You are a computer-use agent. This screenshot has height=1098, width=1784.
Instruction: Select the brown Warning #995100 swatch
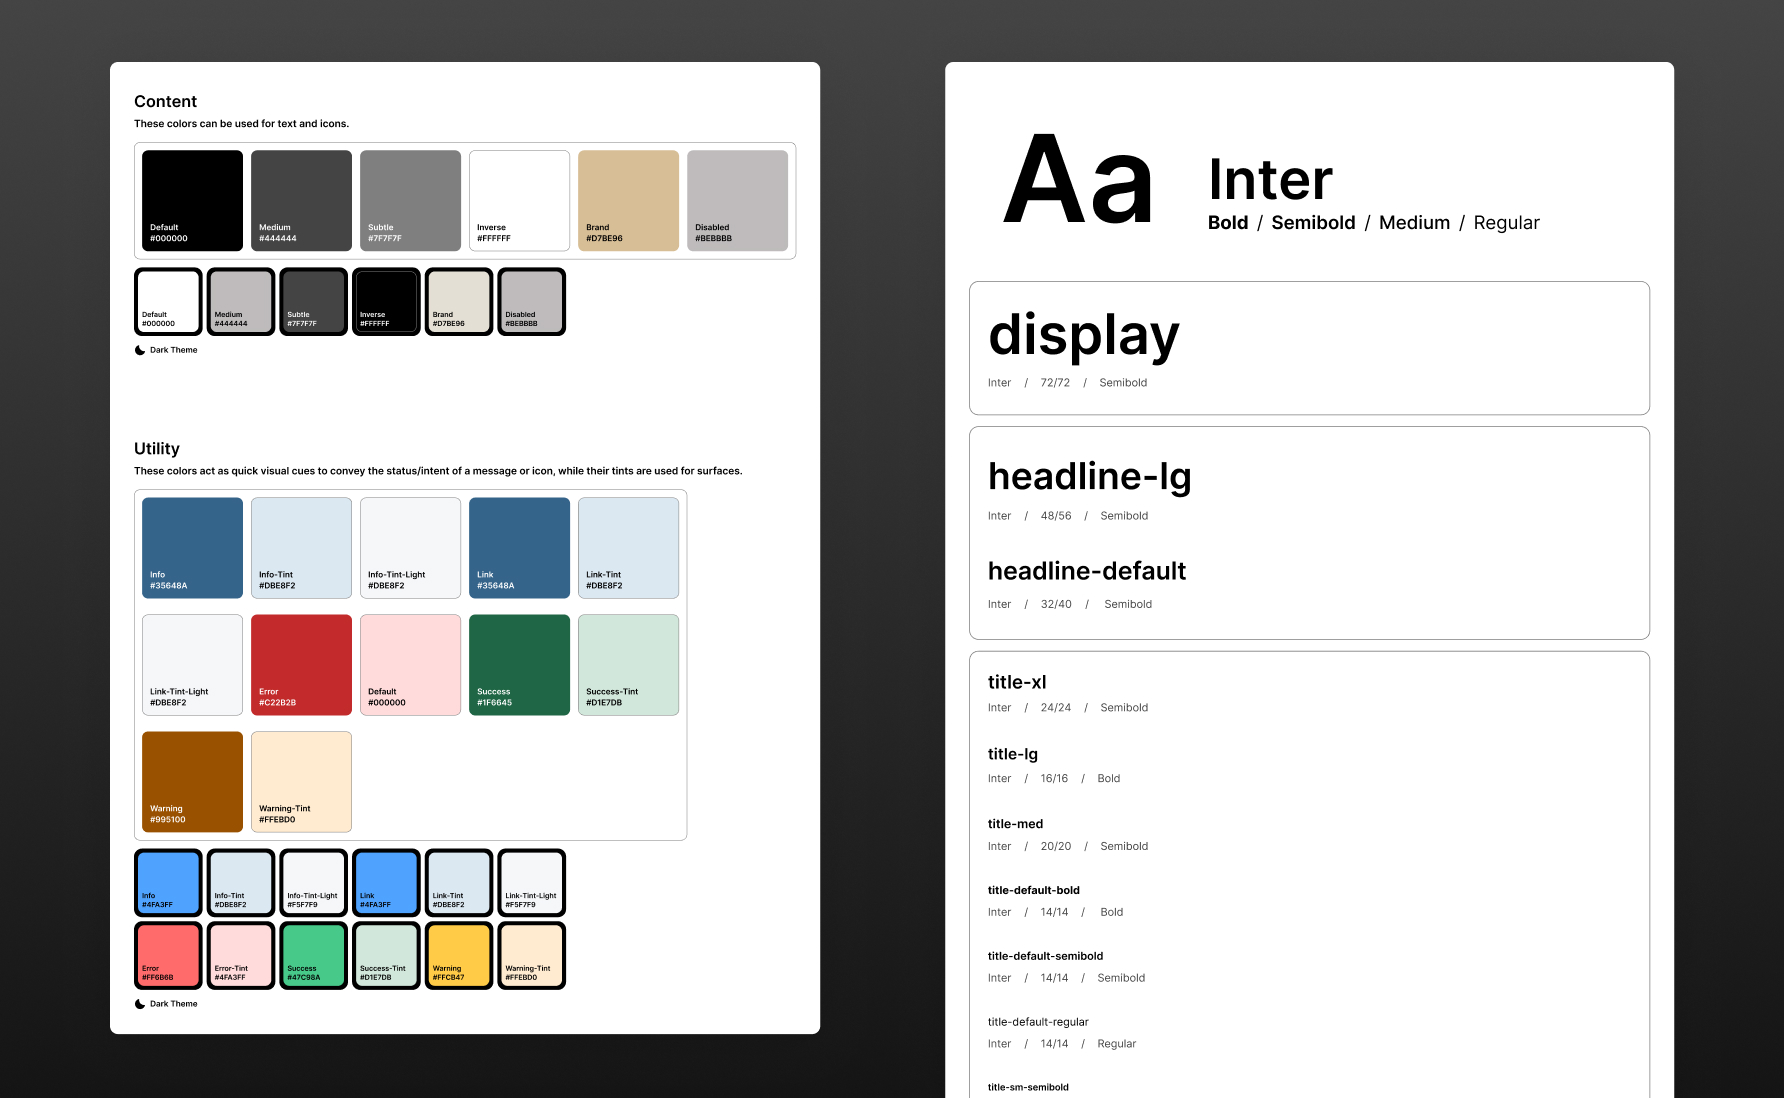(192, 782)
